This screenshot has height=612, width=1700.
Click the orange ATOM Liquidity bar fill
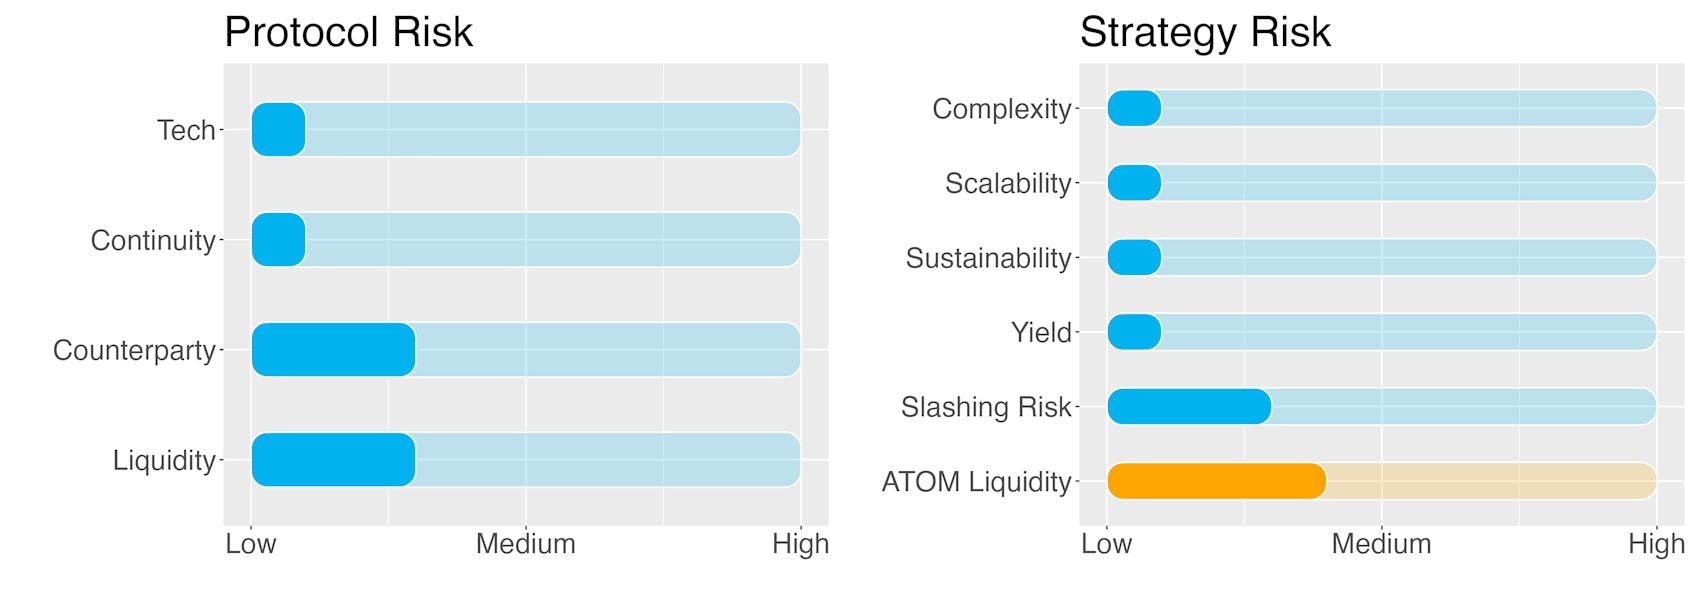tap(1217, 481)
